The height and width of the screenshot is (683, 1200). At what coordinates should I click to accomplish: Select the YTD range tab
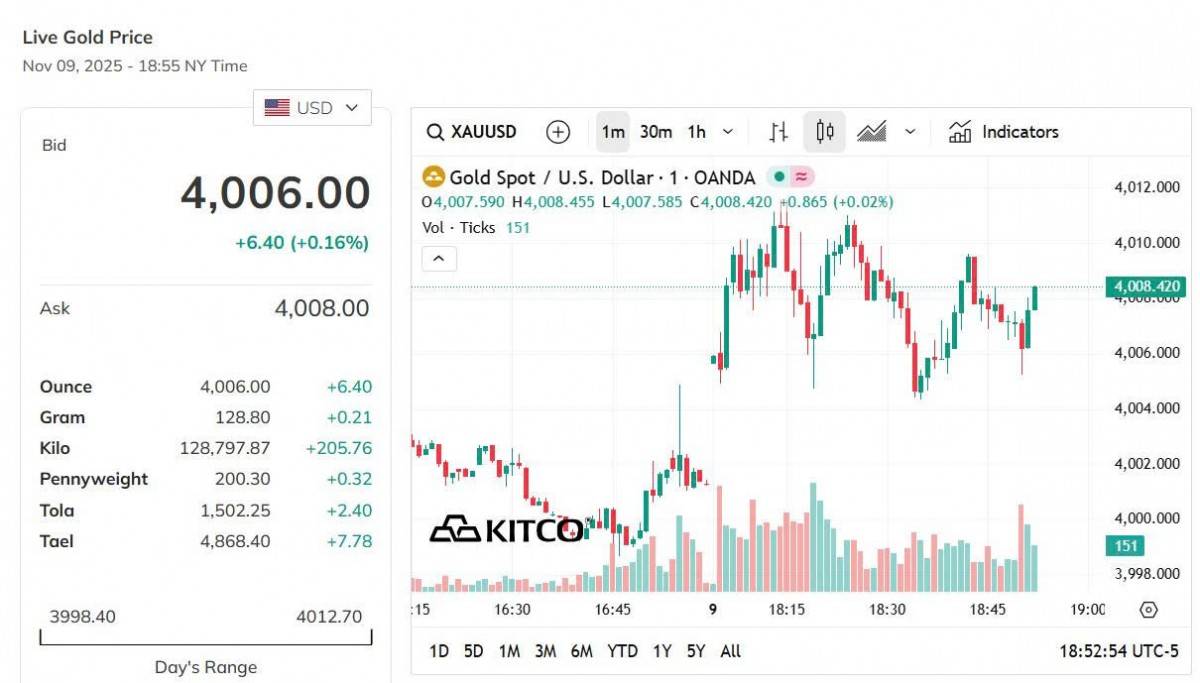[624, 651]
